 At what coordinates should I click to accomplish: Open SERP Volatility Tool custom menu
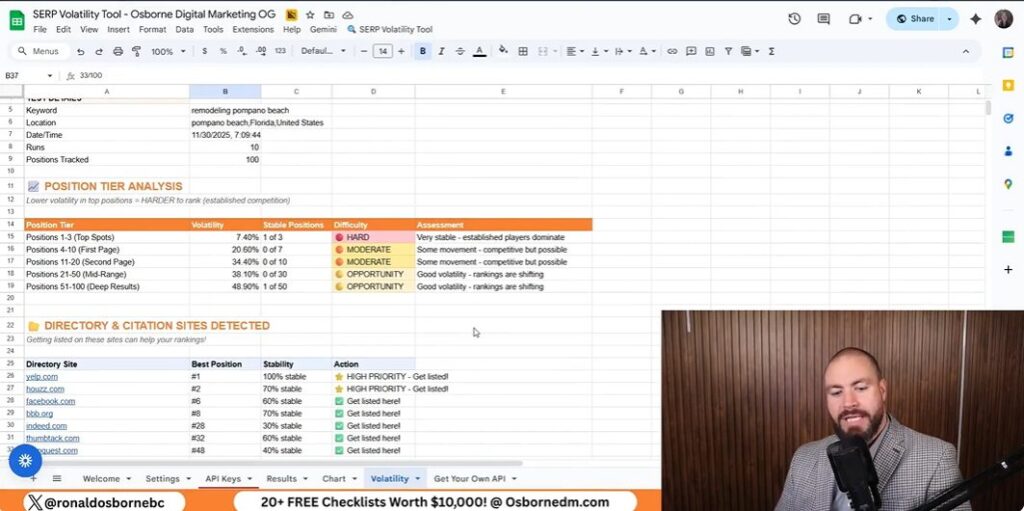[x=389, y=29]
